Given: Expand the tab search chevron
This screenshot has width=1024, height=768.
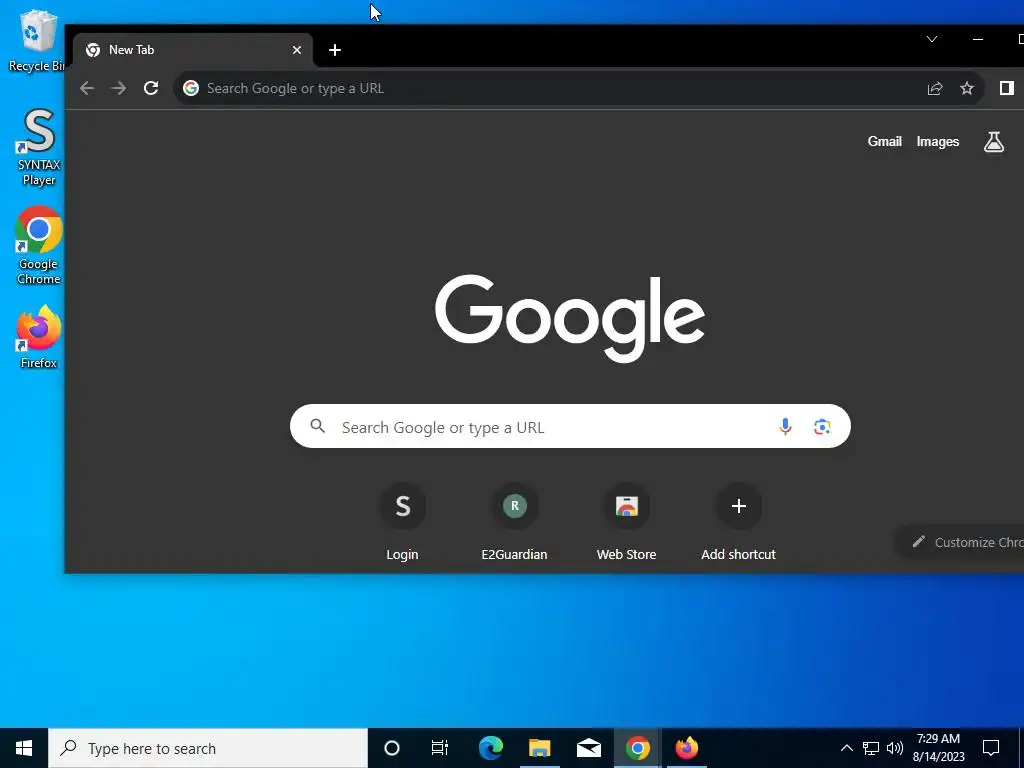Looking at the screenshot, I should click(932, 40).
